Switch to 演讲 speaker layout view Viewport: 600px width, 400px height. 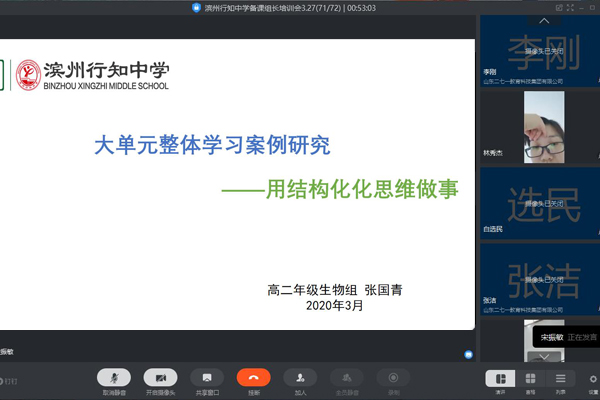[x=501, y=379]
